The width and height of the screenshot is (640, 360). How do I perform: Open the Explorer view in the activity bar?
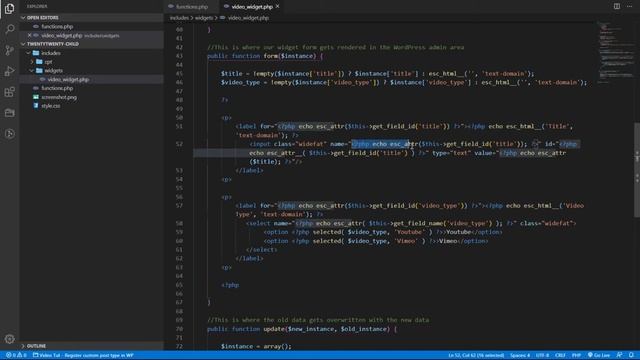point(9,9)
